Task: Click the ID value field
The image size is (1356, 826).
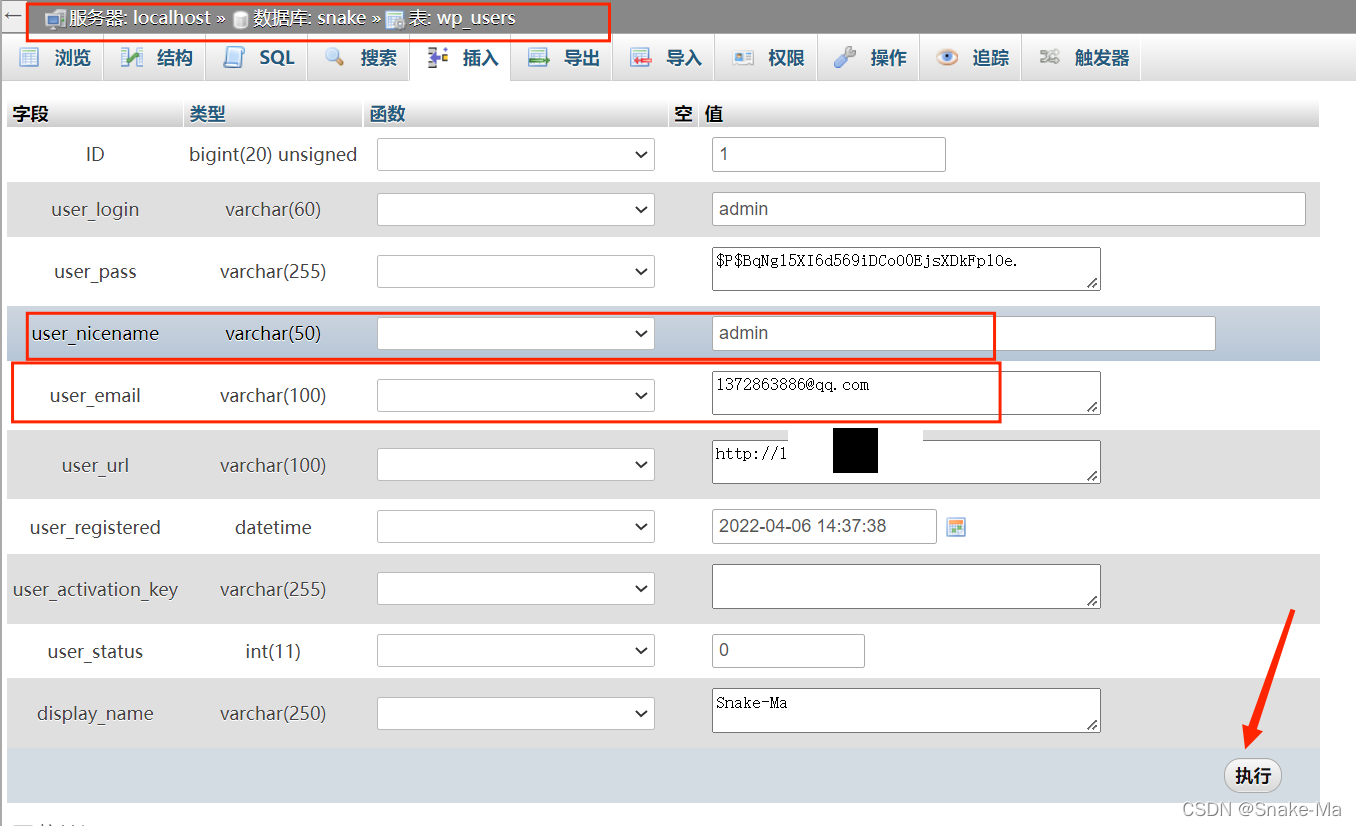Action: click(x=829, y=155)
